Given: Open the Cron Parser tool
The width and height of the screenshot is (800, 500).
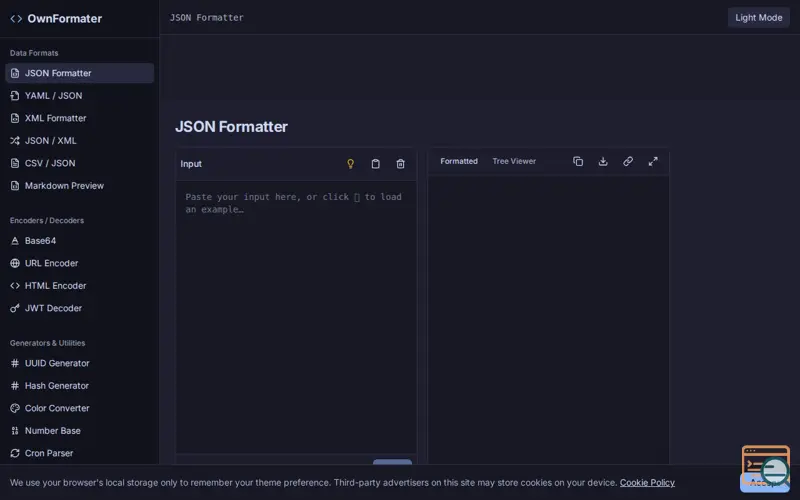Looking at the screenshot, I should pyautogui.click(x=80, y=453).
